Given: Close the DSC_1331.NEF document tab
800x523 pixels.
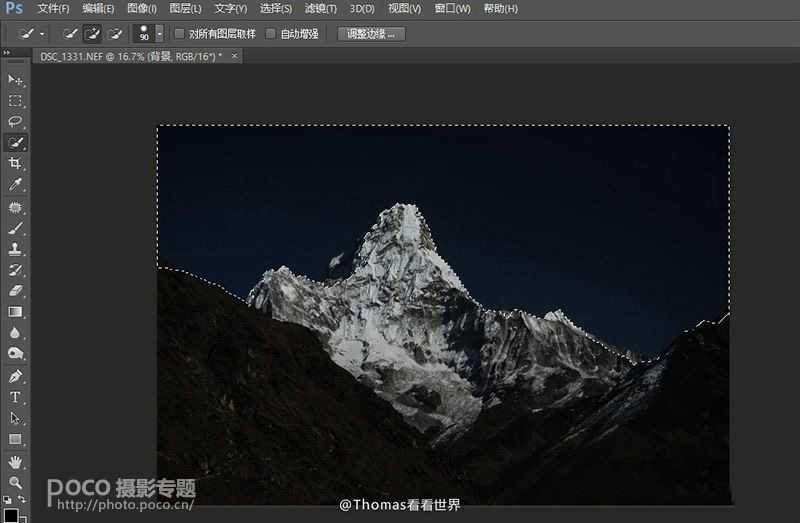Looking at the screenshot, I should click(235, 56).
